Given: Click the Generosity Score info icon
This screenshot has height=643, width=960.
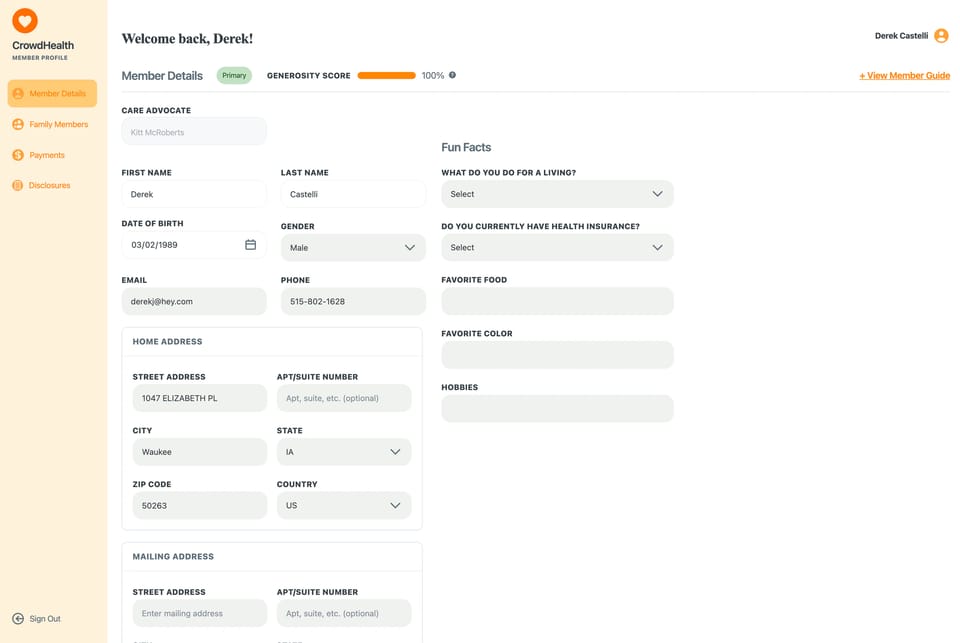Looking at the screenshot, I should (452, 75).
